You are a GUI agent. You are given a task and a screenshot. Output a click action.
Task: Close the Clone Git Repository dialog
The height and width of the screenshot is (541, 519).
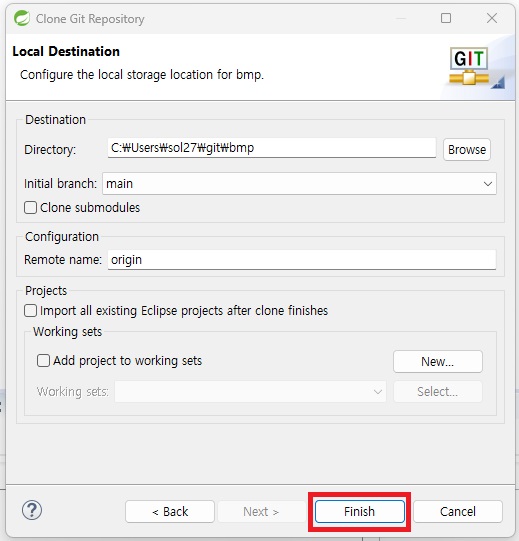(492, 18)
